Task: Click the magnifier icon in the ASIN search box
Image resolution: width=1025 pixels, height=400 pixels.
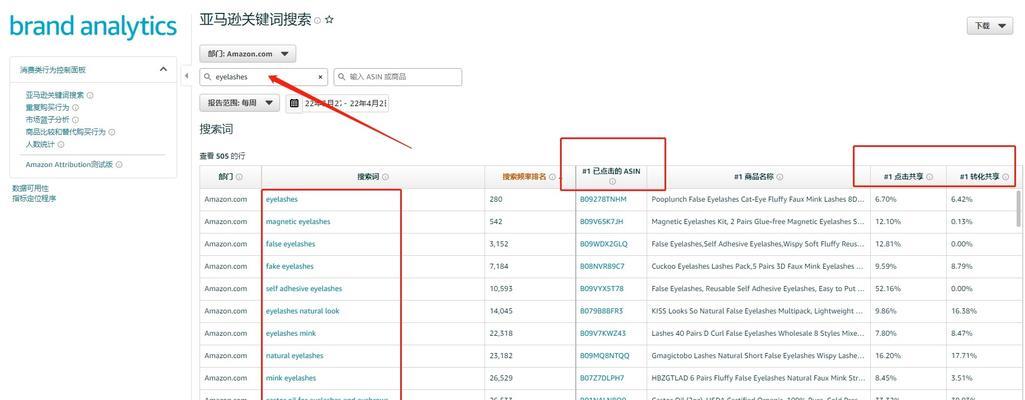Action: click(342, 77)
